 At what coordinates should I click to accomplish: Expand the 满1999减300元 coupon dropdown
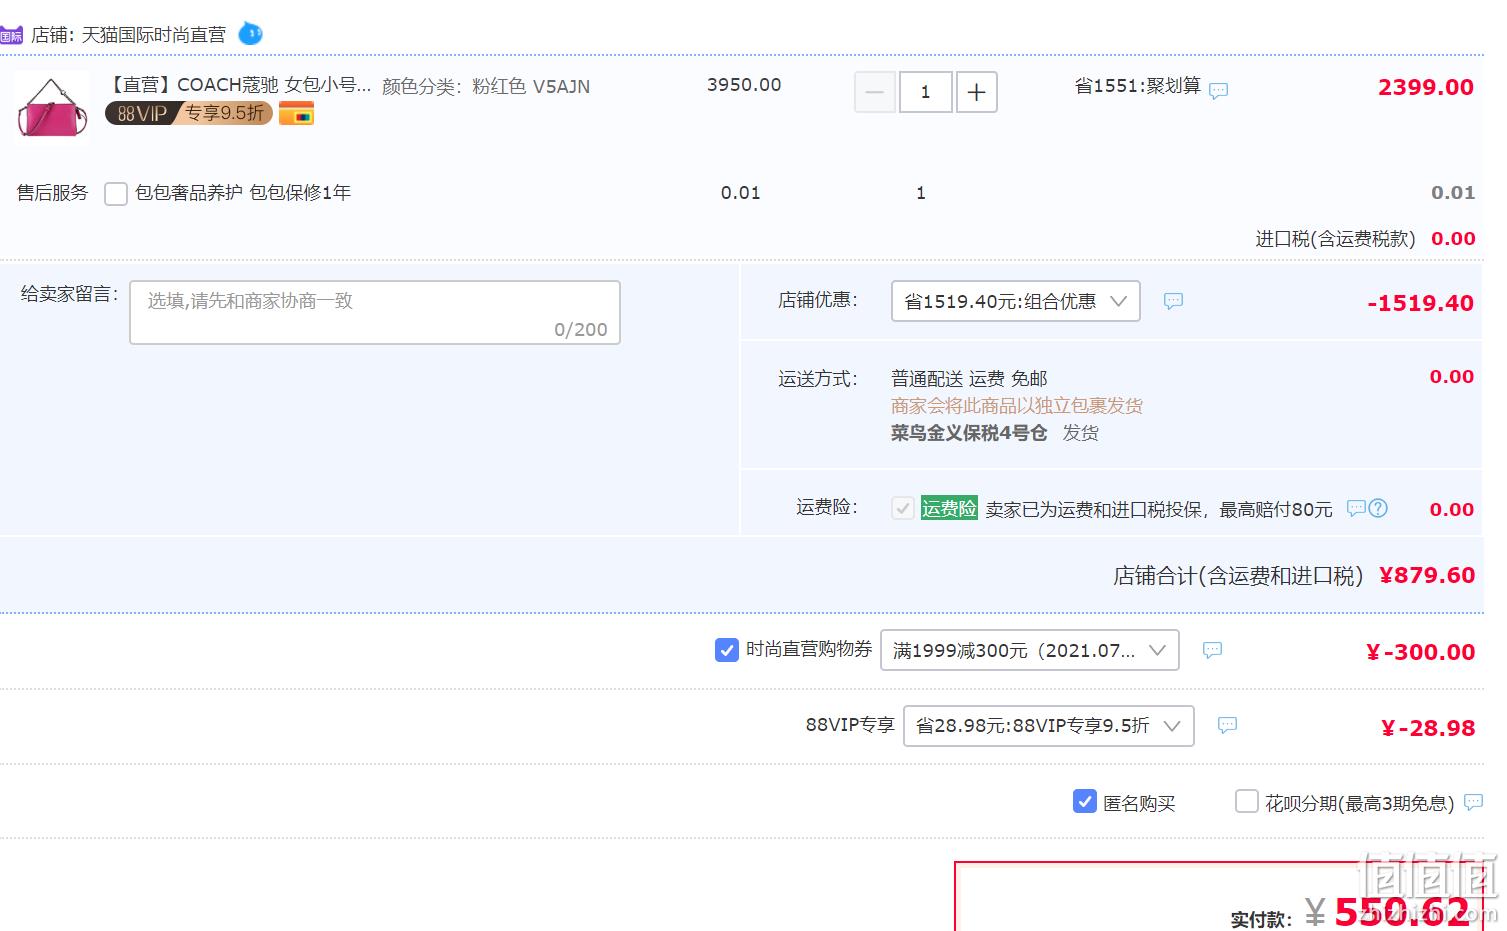coord(1029,650)
